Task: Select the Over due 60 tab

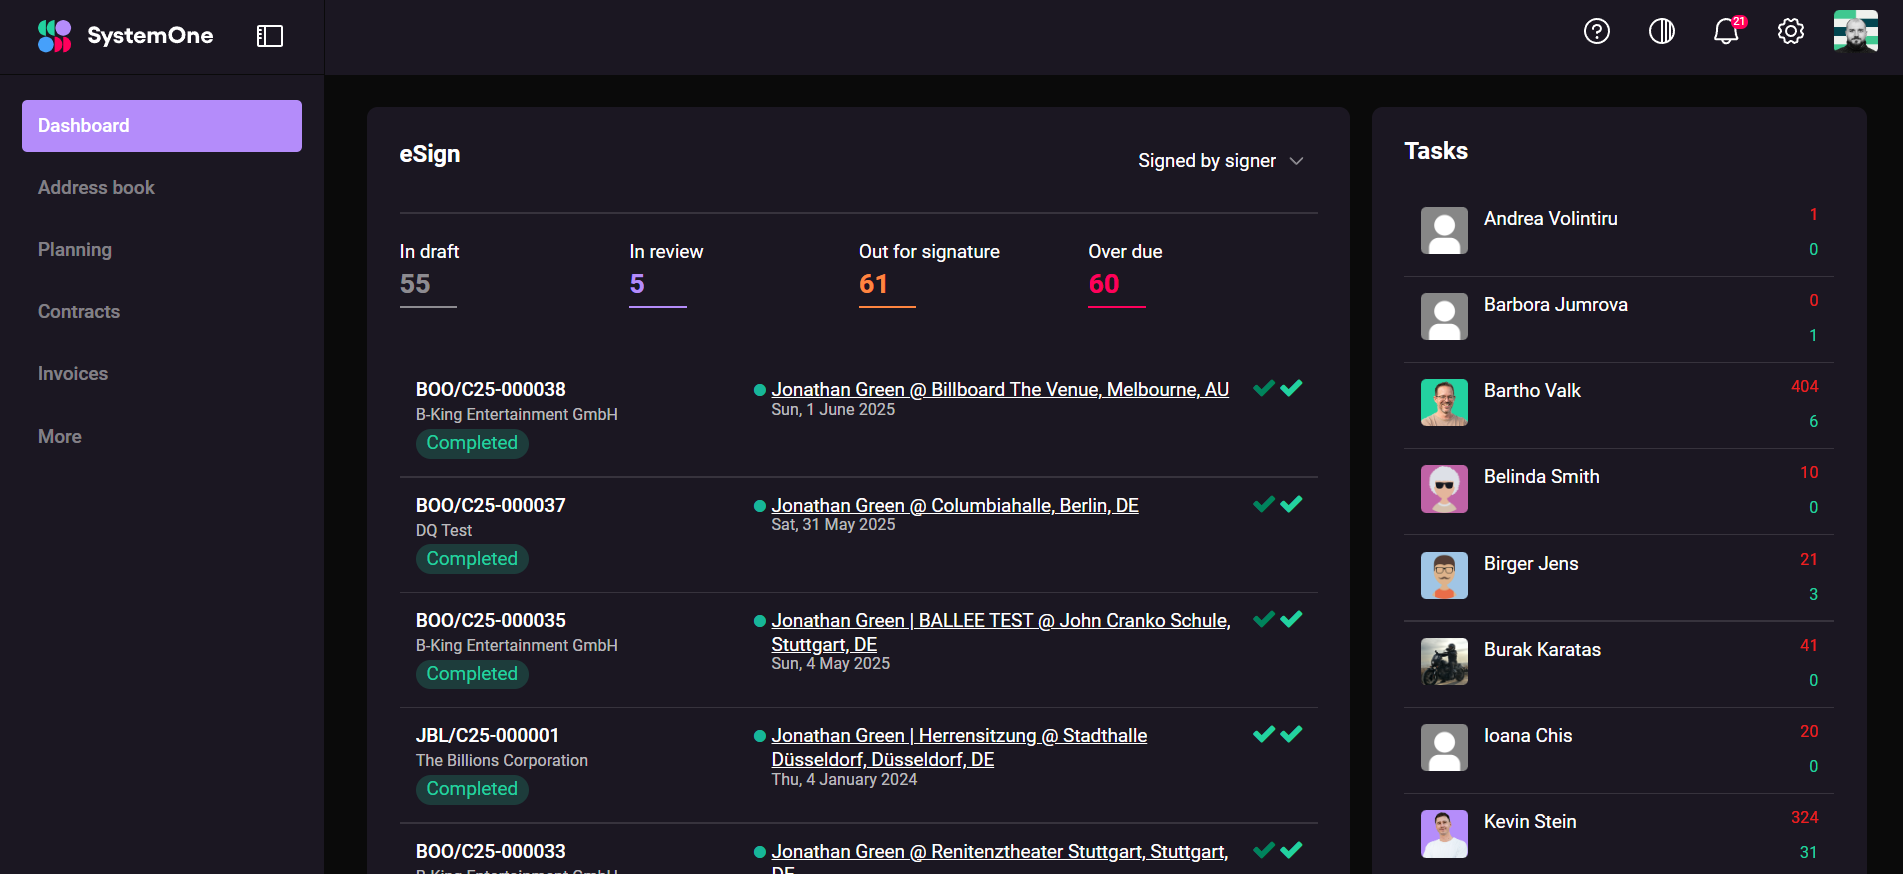Action: 1125,273
